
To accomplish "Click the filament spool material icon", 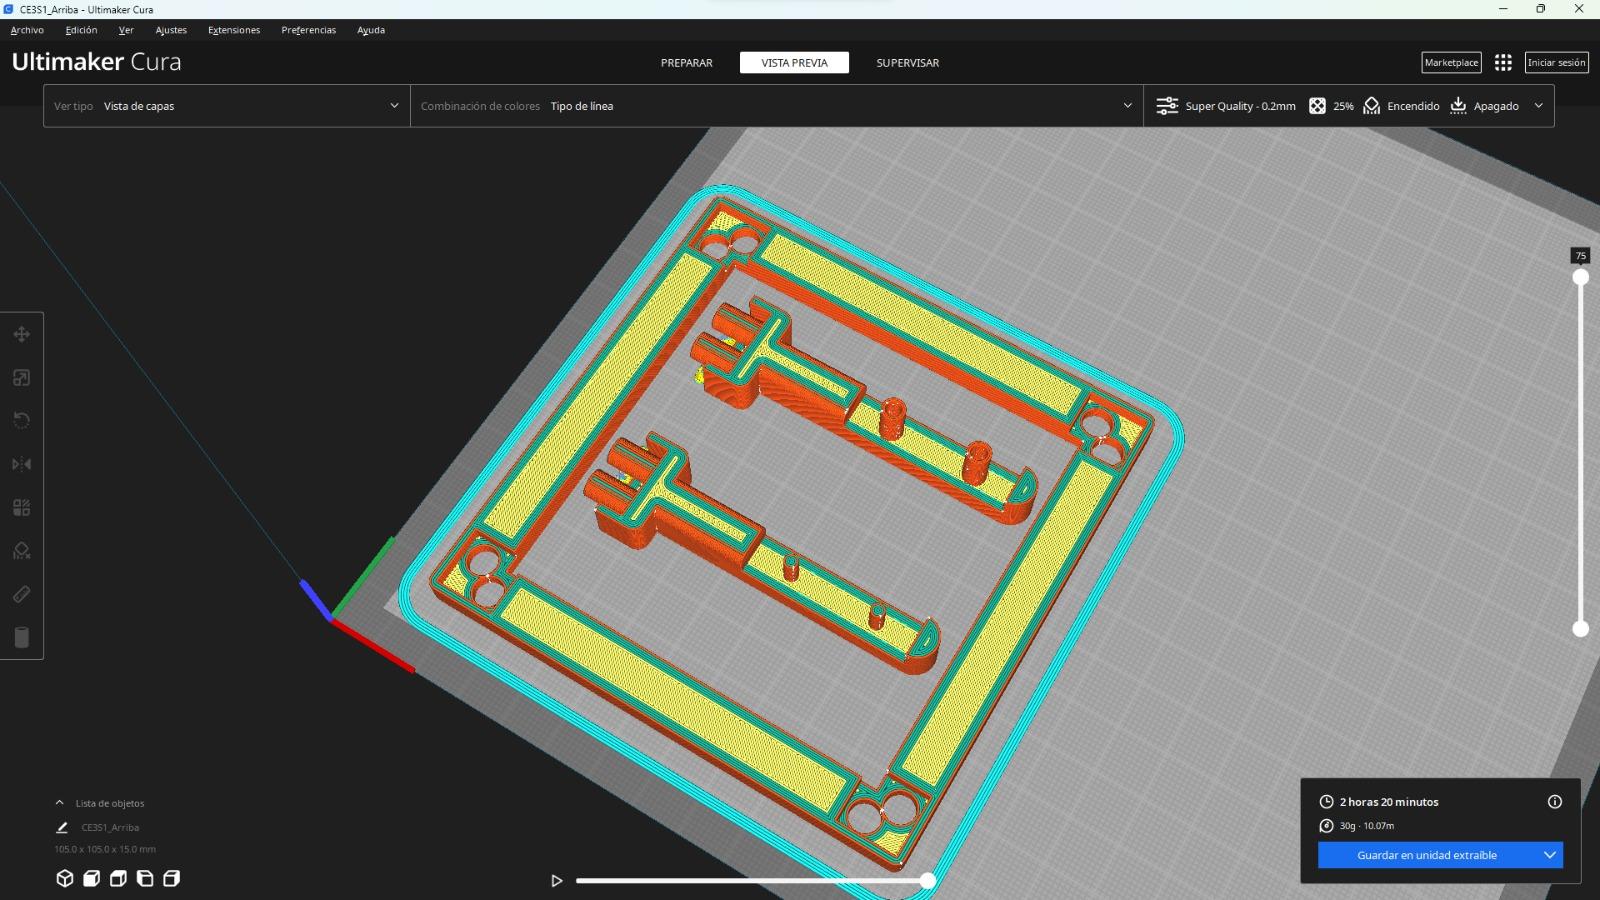I will tap(1326, 826).
